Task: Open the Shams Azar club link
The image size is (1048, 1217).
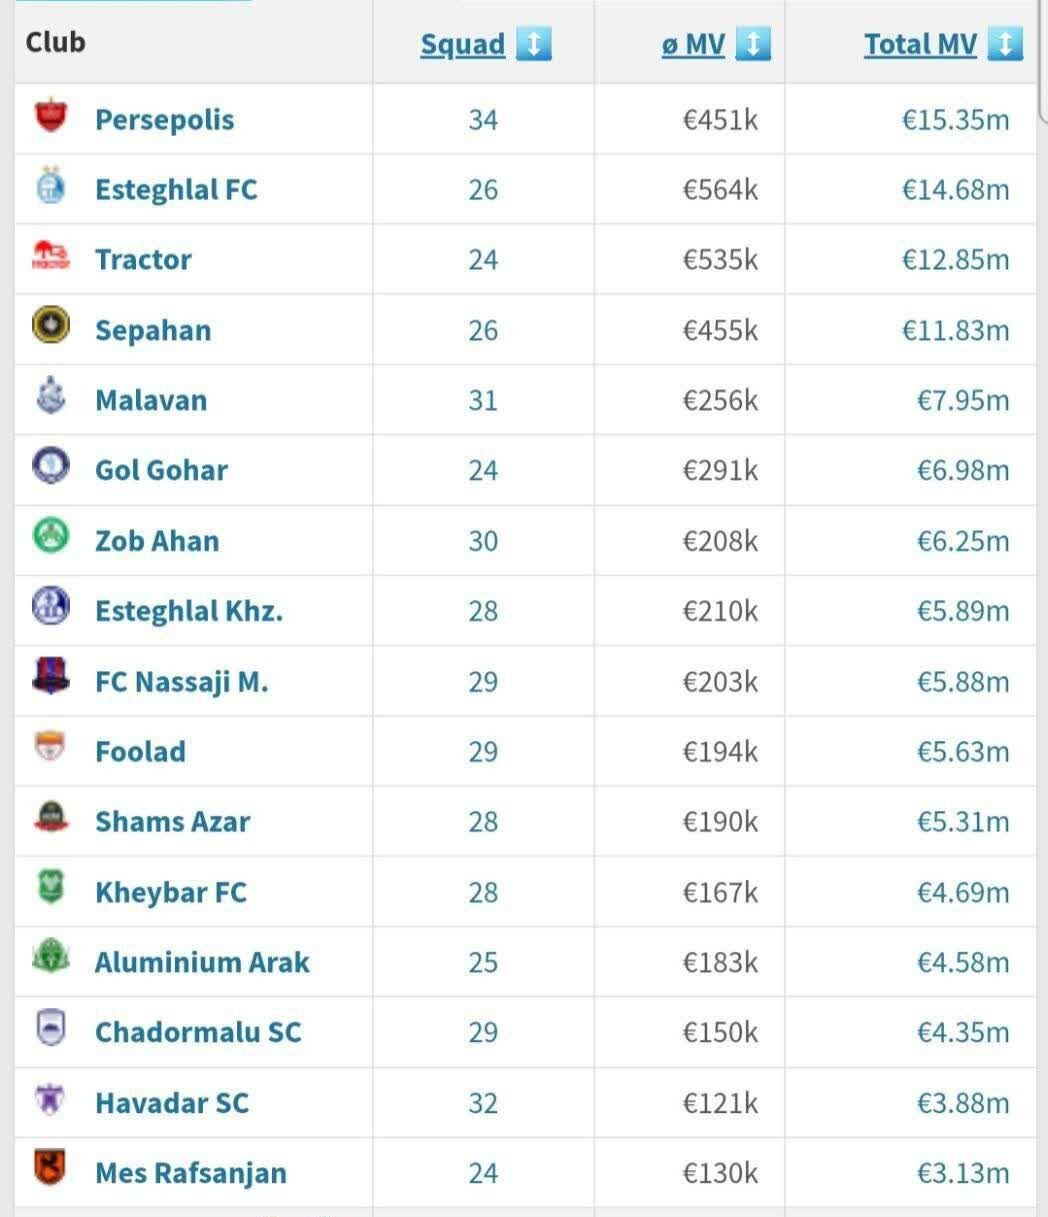Action: click(172, 821)
